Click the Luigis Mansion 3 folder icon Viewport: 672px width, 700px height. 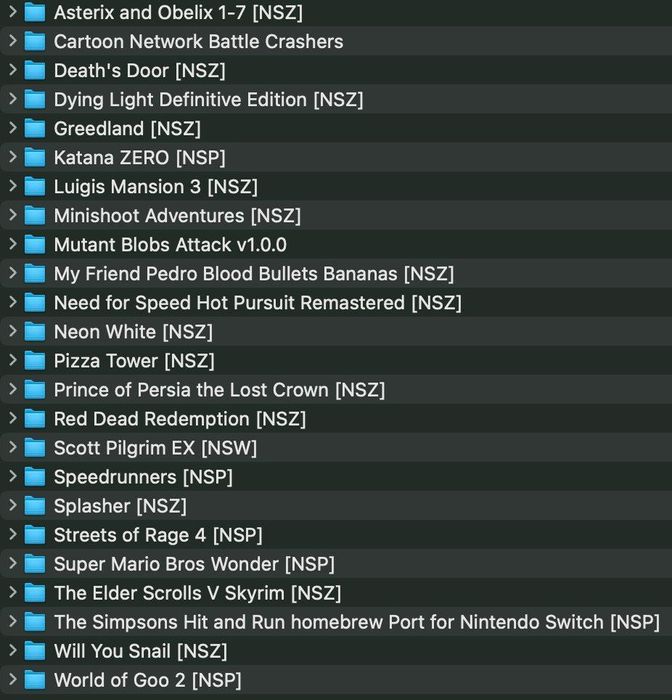click(x=35, y=187)
